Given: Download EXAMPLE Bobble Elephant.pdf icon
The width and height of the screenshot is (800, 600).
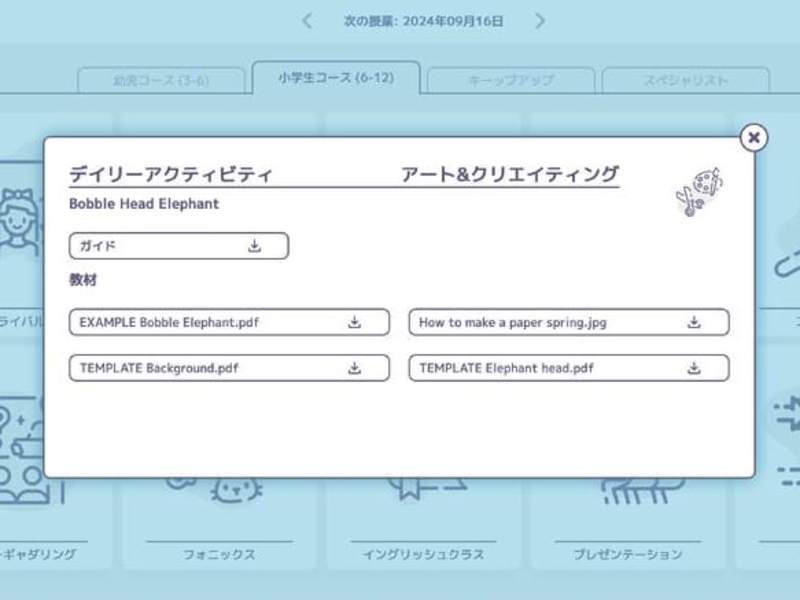Looking at the screenshot, I should (x=355, y=322).
